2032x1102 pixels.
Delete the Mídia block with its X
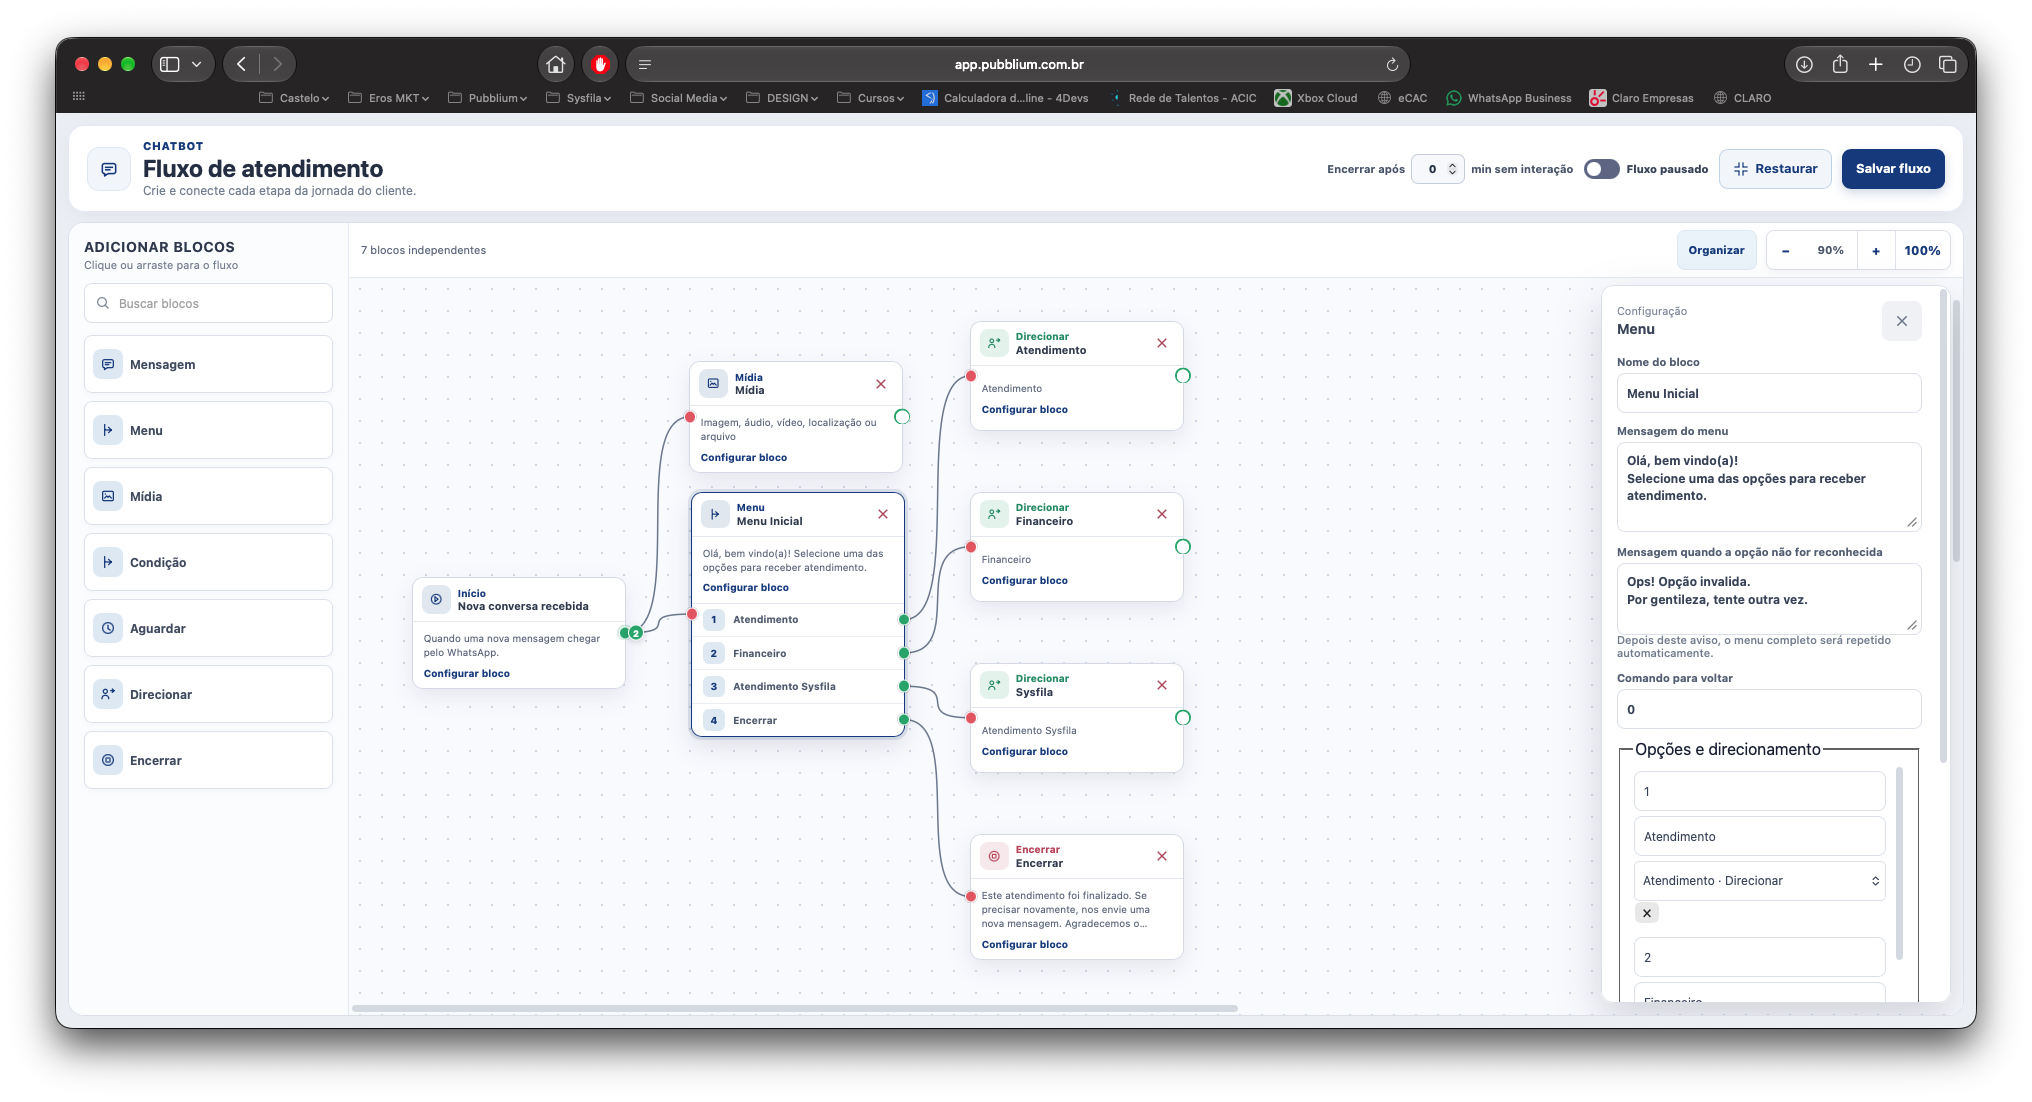(x=881, y=384)
